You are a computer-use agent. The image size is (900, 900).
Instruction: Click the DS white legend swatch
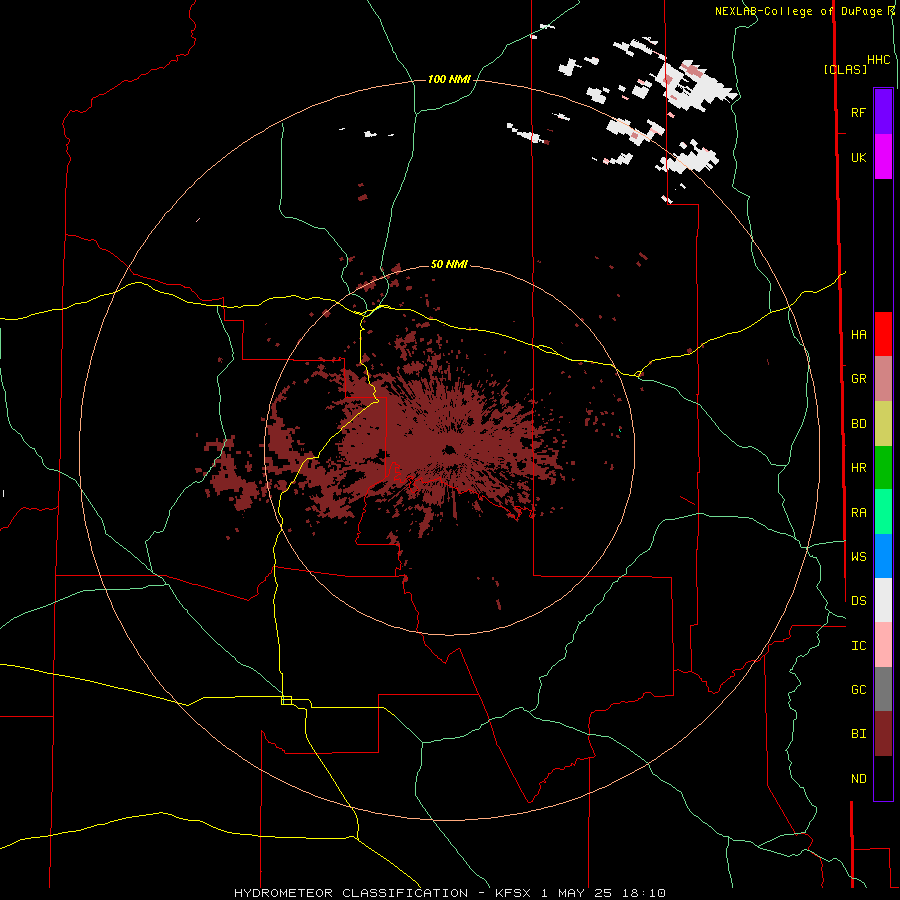[x=883, y=600]
